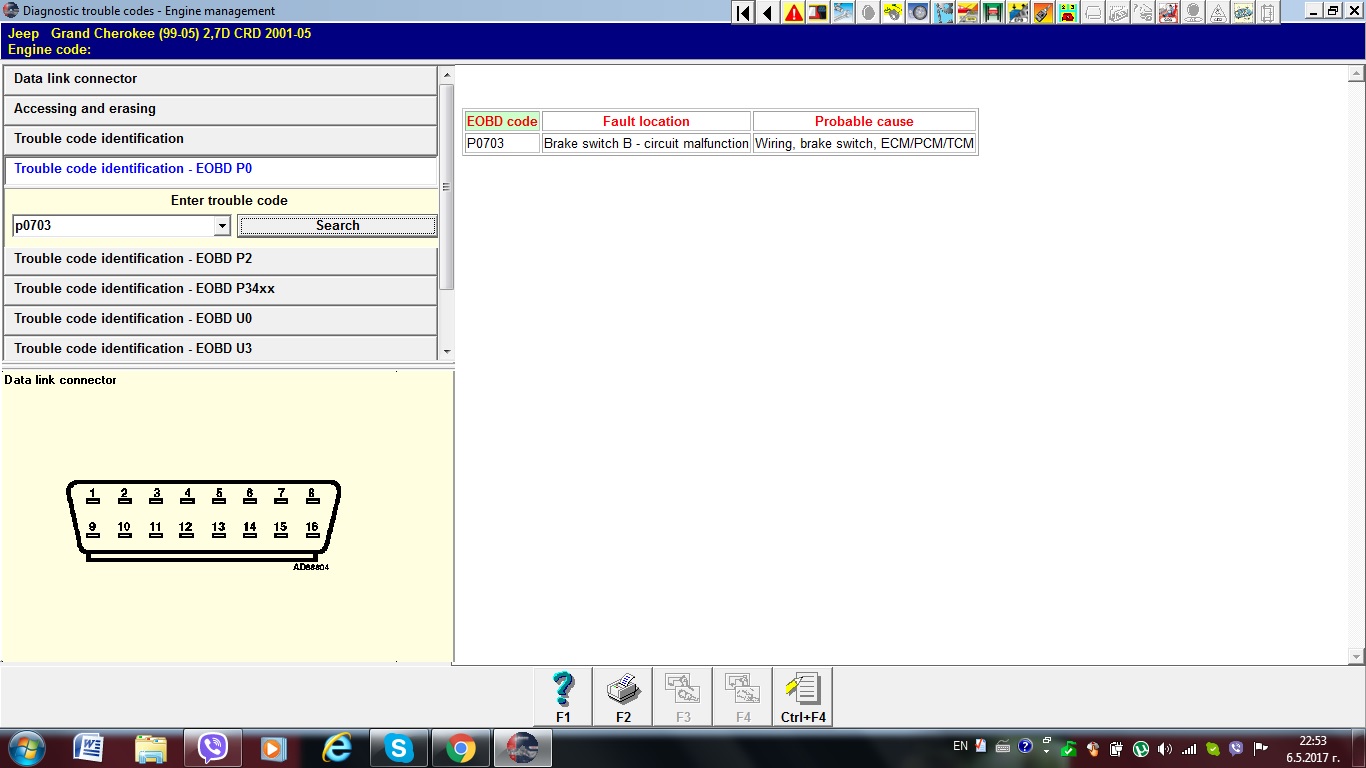The height and width of the screenshot is (768, 1366).
Task: Open Viber from the taskbar
Action: pyautogui.click(x=213, y=748)
